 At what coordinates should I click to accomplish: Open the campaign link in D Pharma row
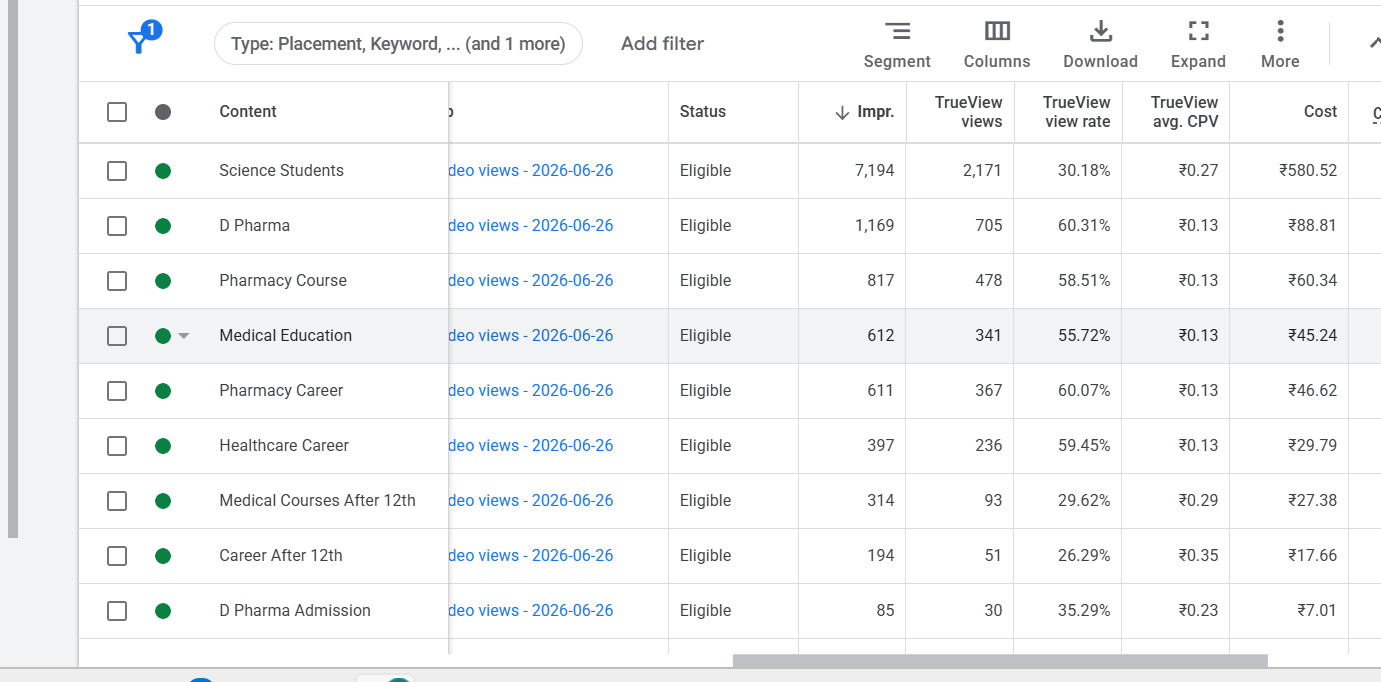tap(531, 226)
